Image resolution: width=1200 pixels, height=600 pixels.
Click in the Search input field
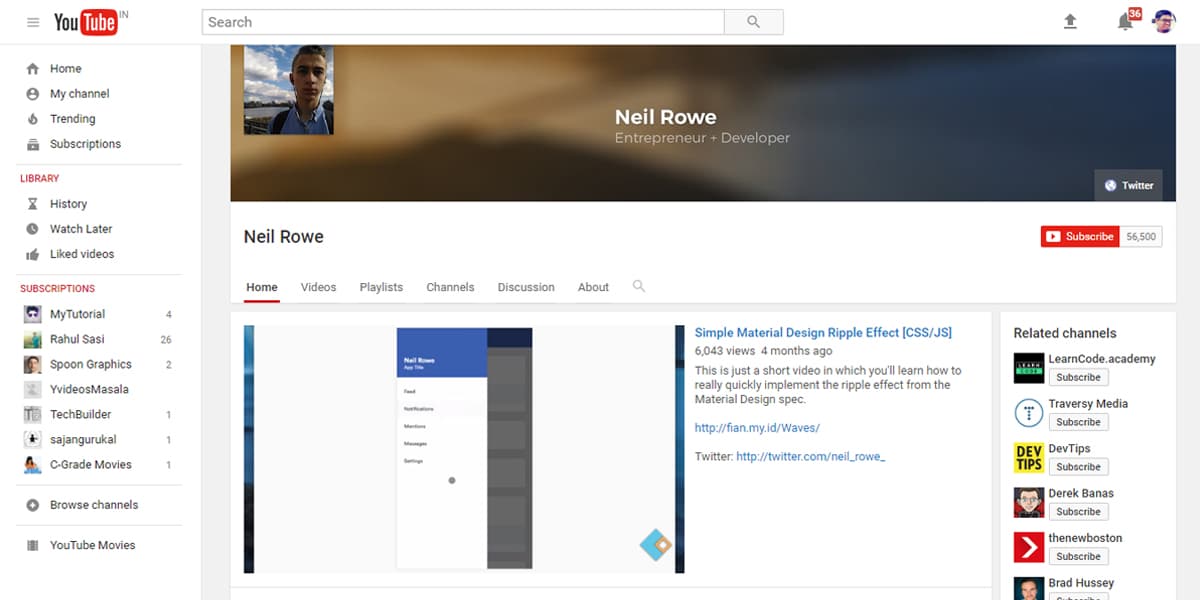(x=463, y=22)
